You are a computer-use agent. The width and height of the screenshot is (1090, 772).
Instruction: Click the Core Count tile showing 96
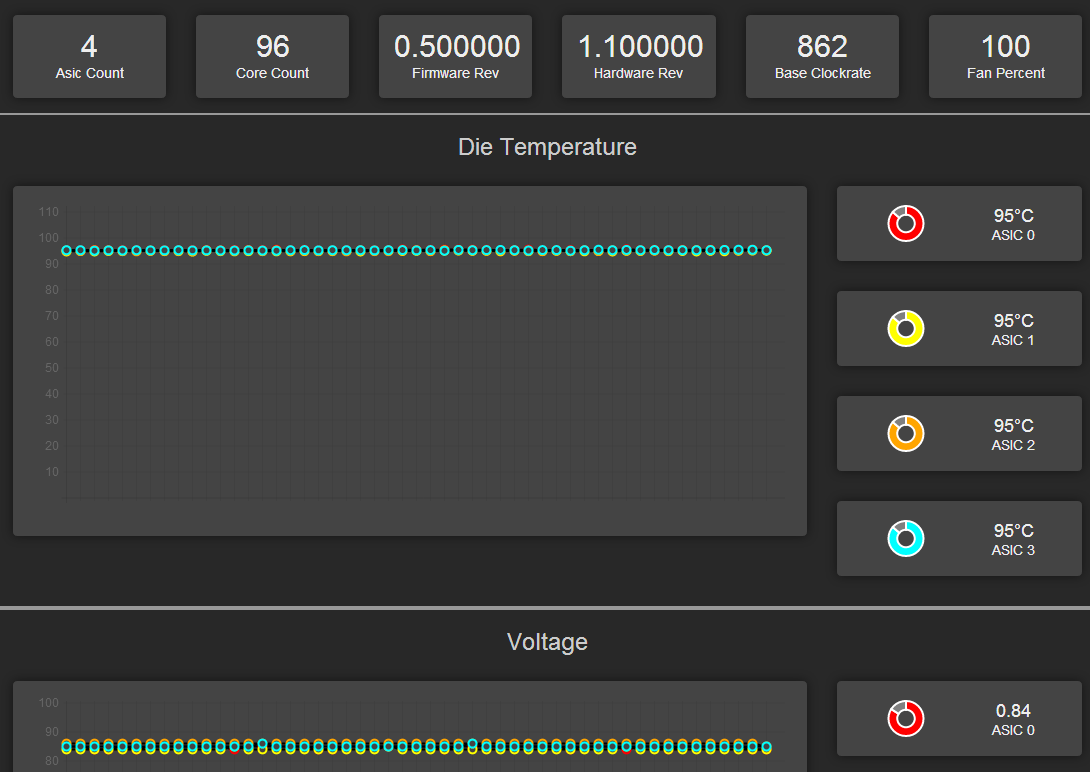click(272, 56)
